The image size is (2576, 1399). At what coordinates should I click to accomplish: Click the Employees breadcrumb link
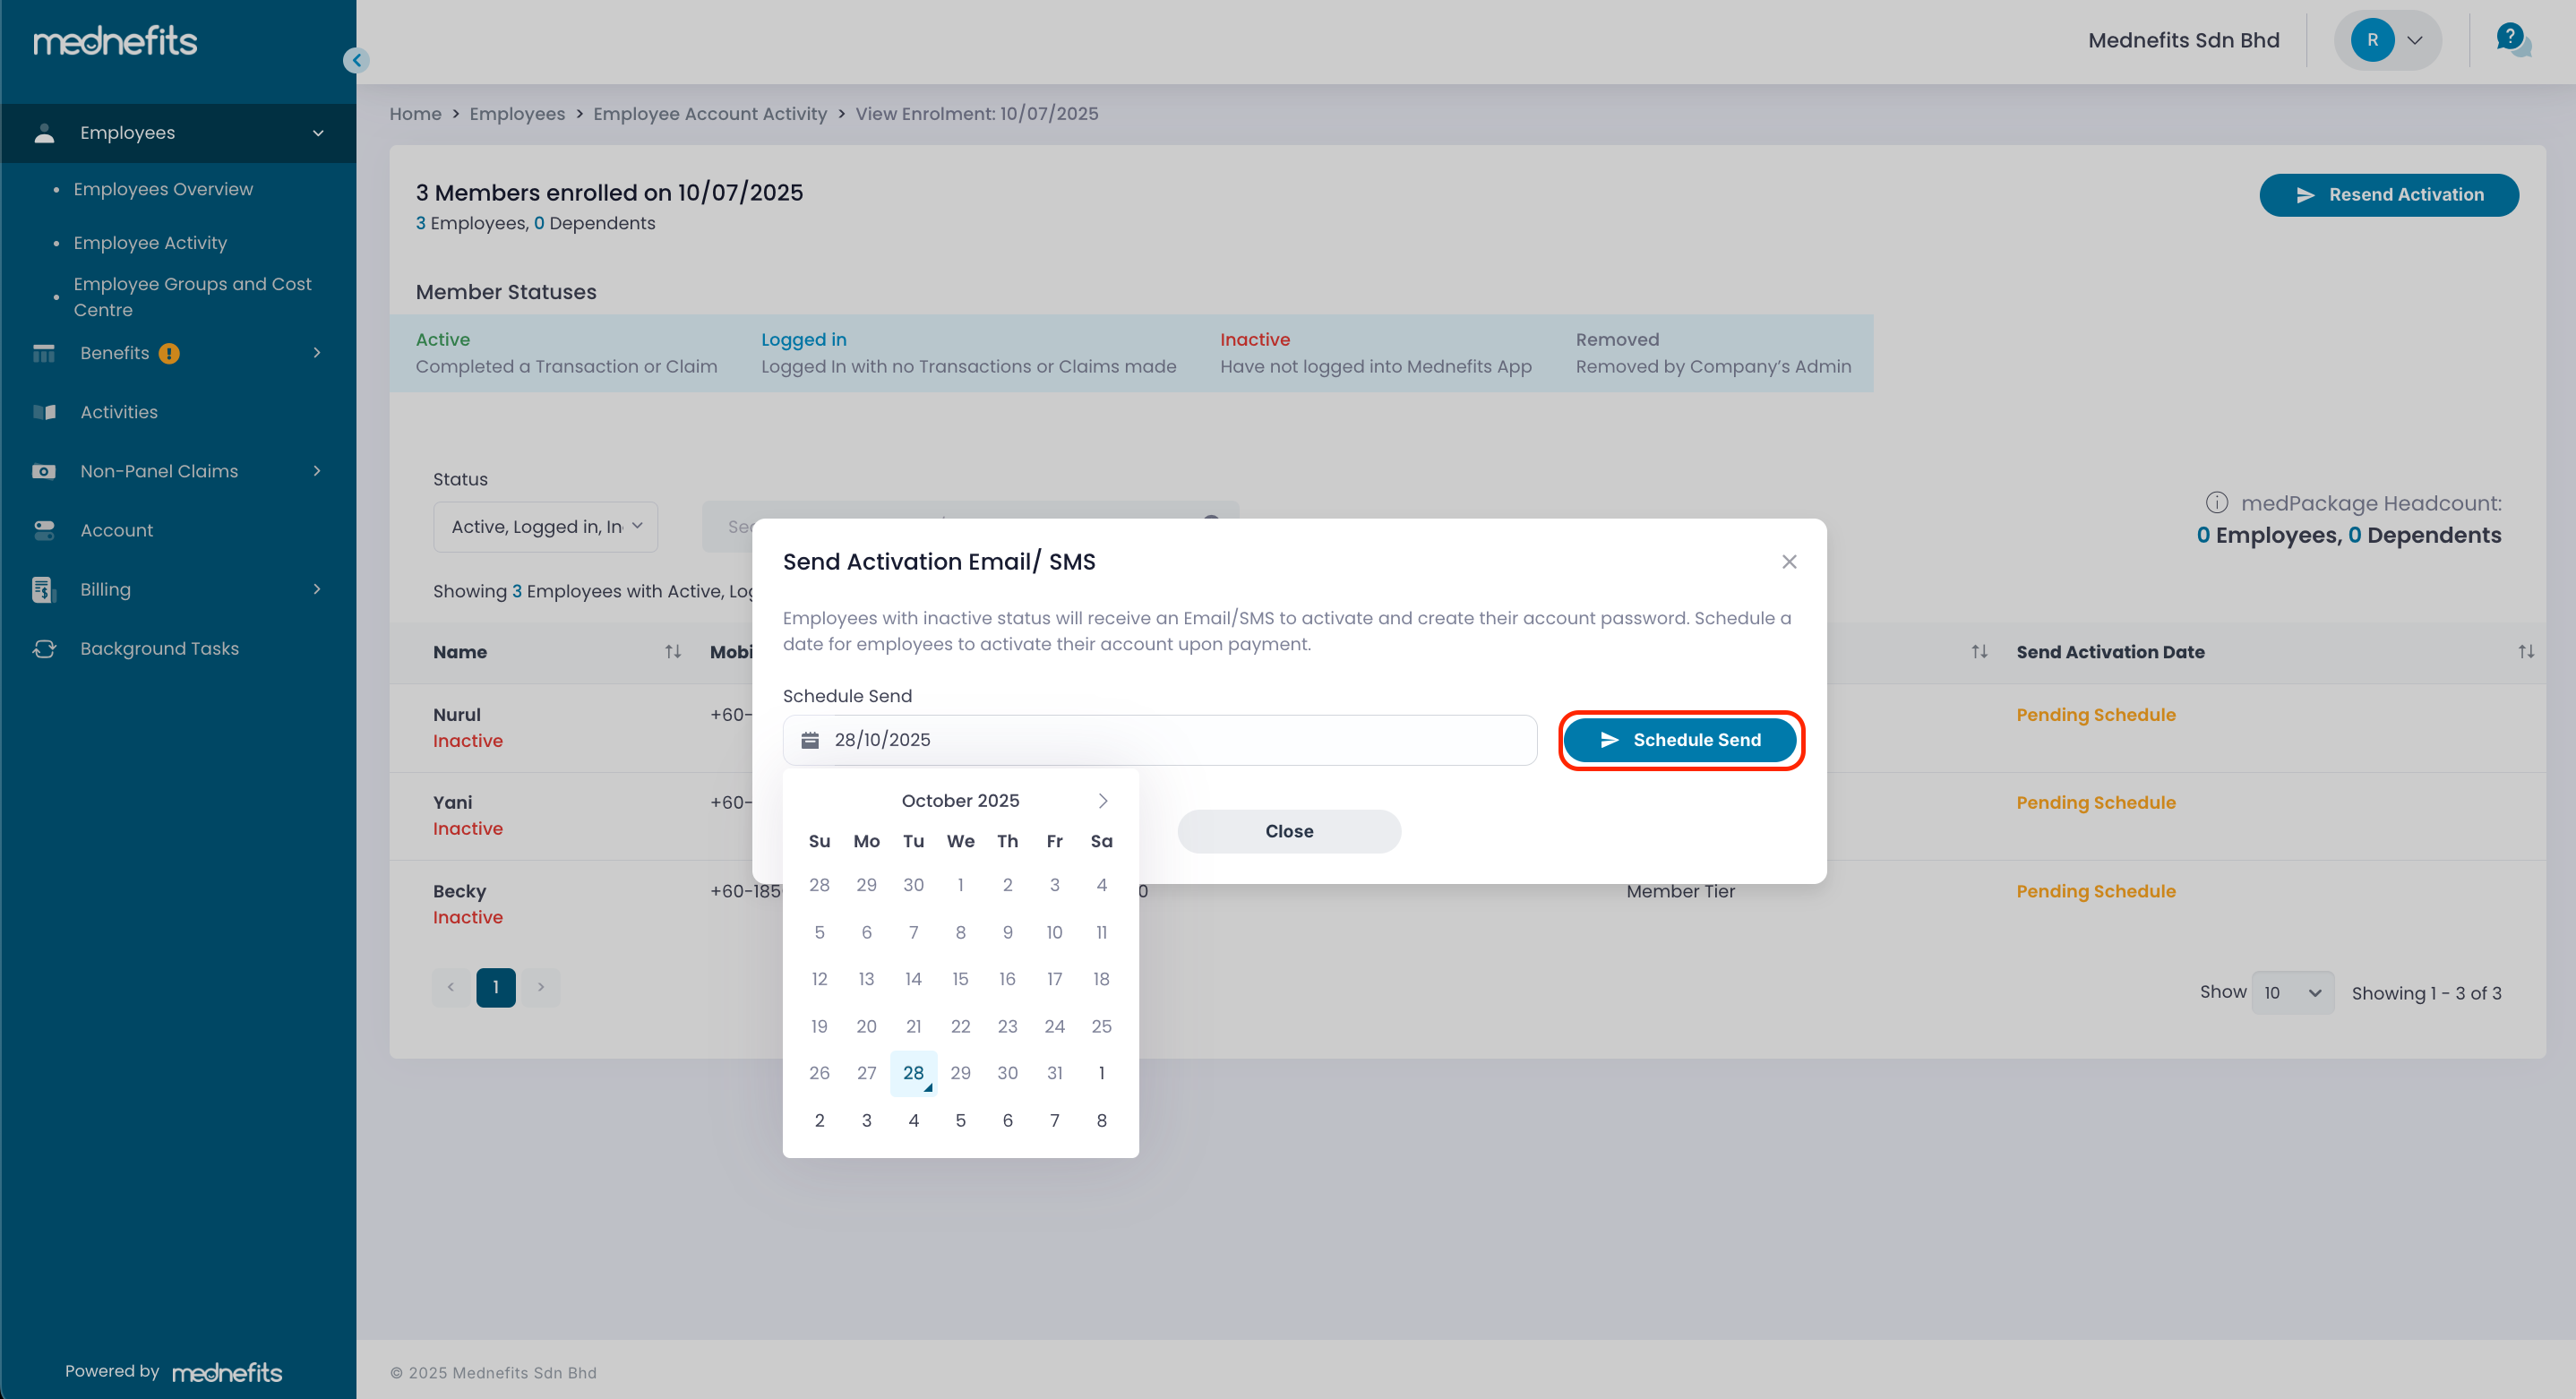coord(517,114)
